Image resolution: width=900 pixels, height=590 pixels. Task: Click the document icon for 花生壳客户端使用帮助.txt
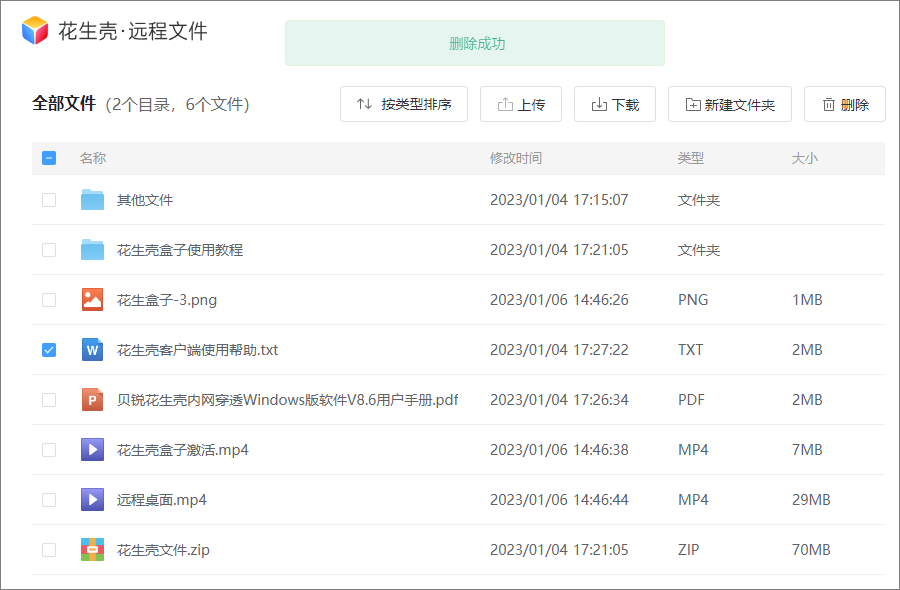[92, 350]
